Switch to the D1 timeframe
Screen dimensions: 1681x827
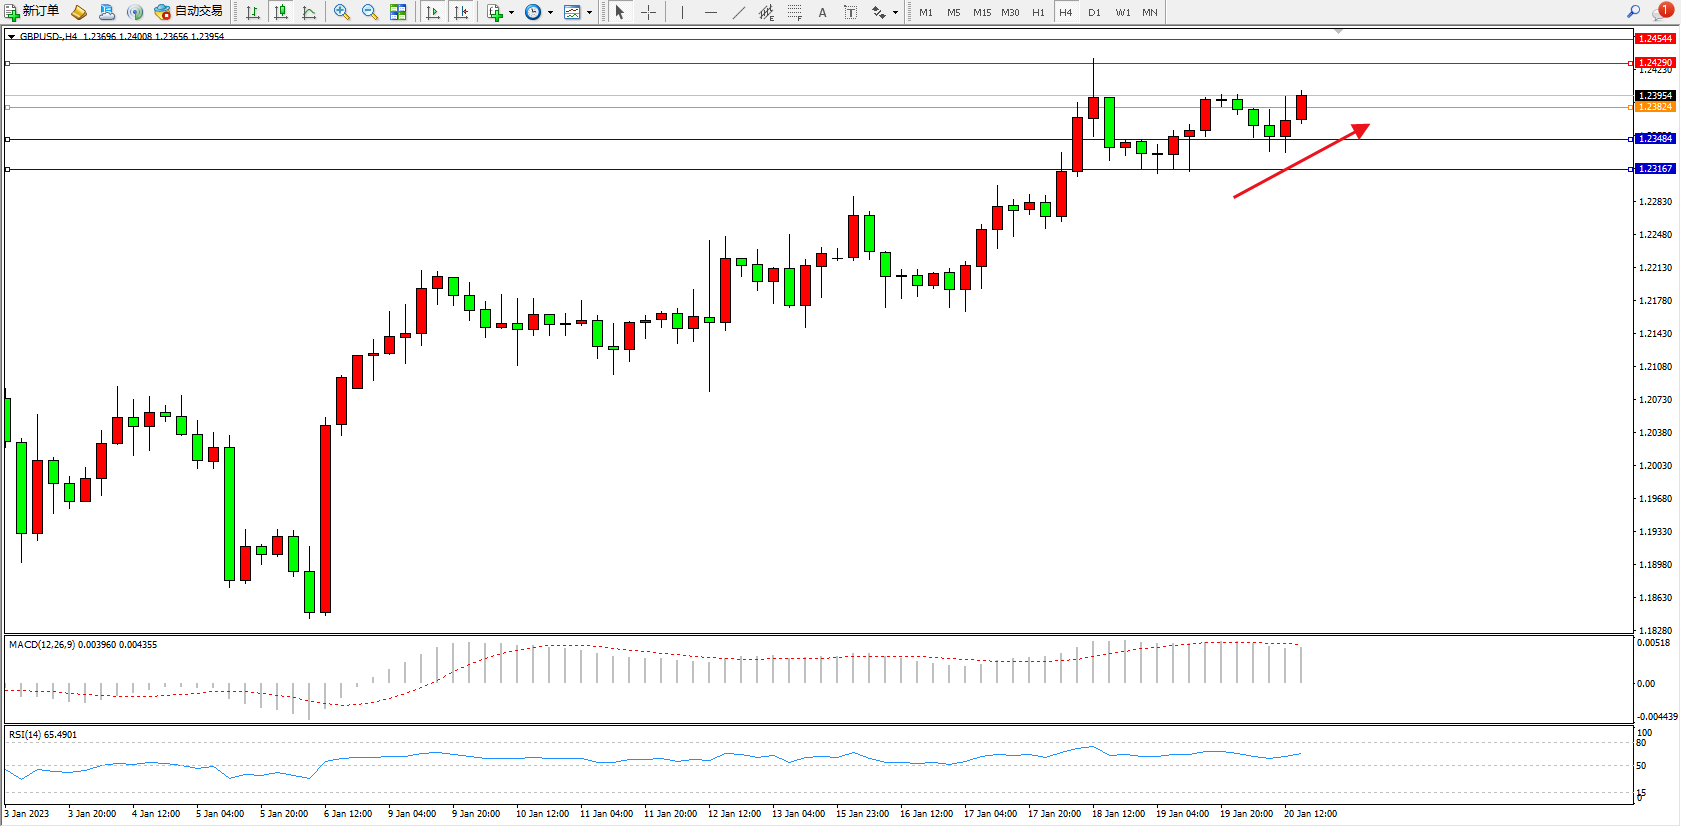tap(1094, 12)
